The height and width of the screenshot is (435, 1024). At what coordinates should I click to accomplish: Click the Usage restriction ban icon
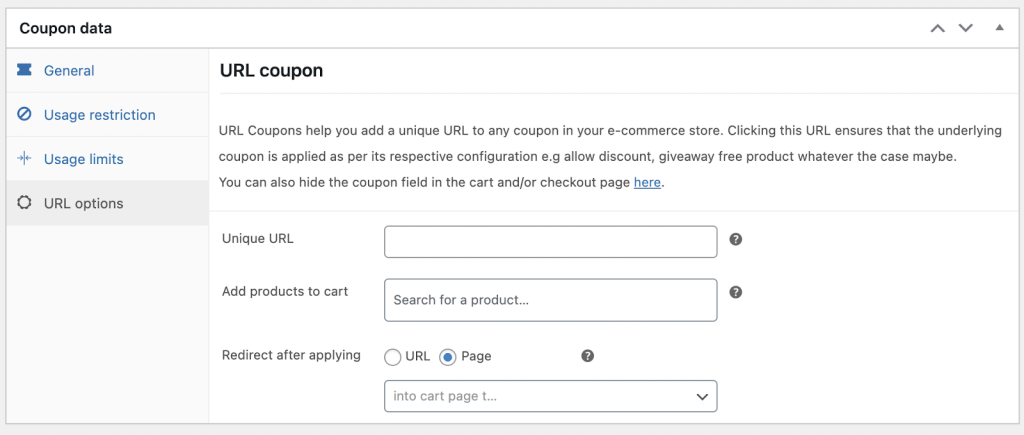click(x=24, y=114)
